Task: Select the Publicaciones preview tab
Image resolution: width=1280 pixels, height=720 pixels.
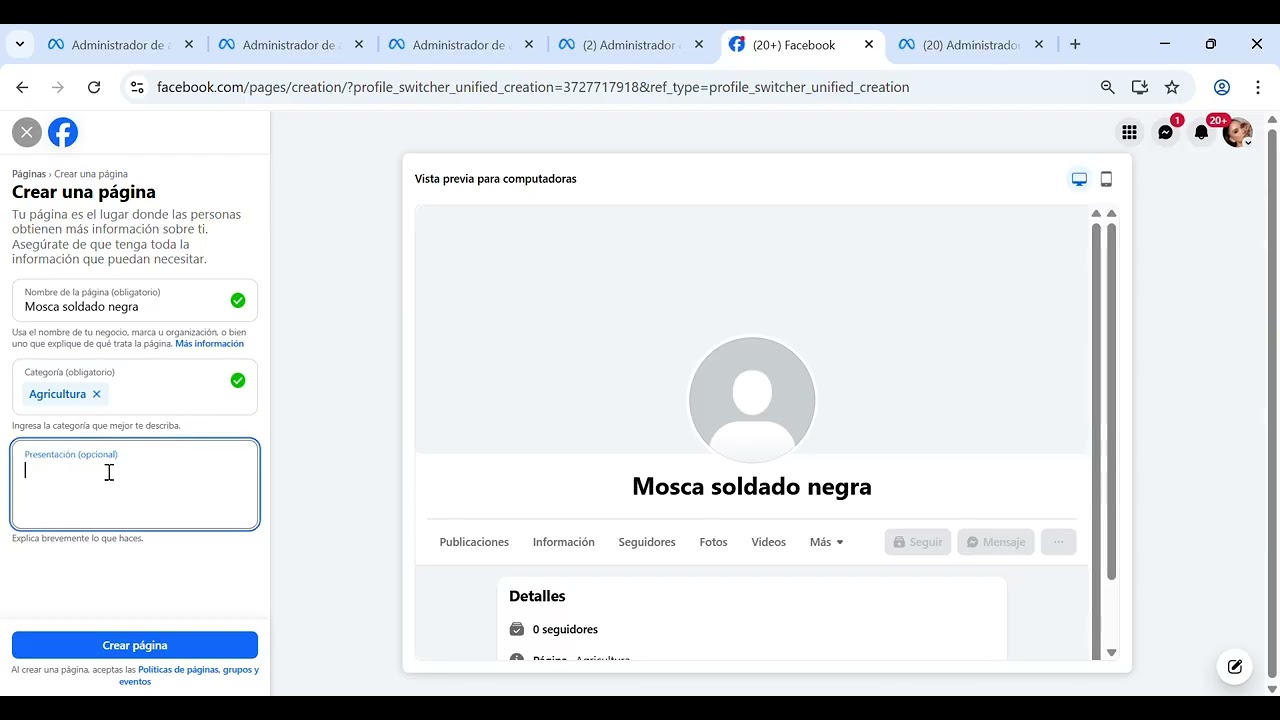Action: pyautogui.click(x=474, y=542)
